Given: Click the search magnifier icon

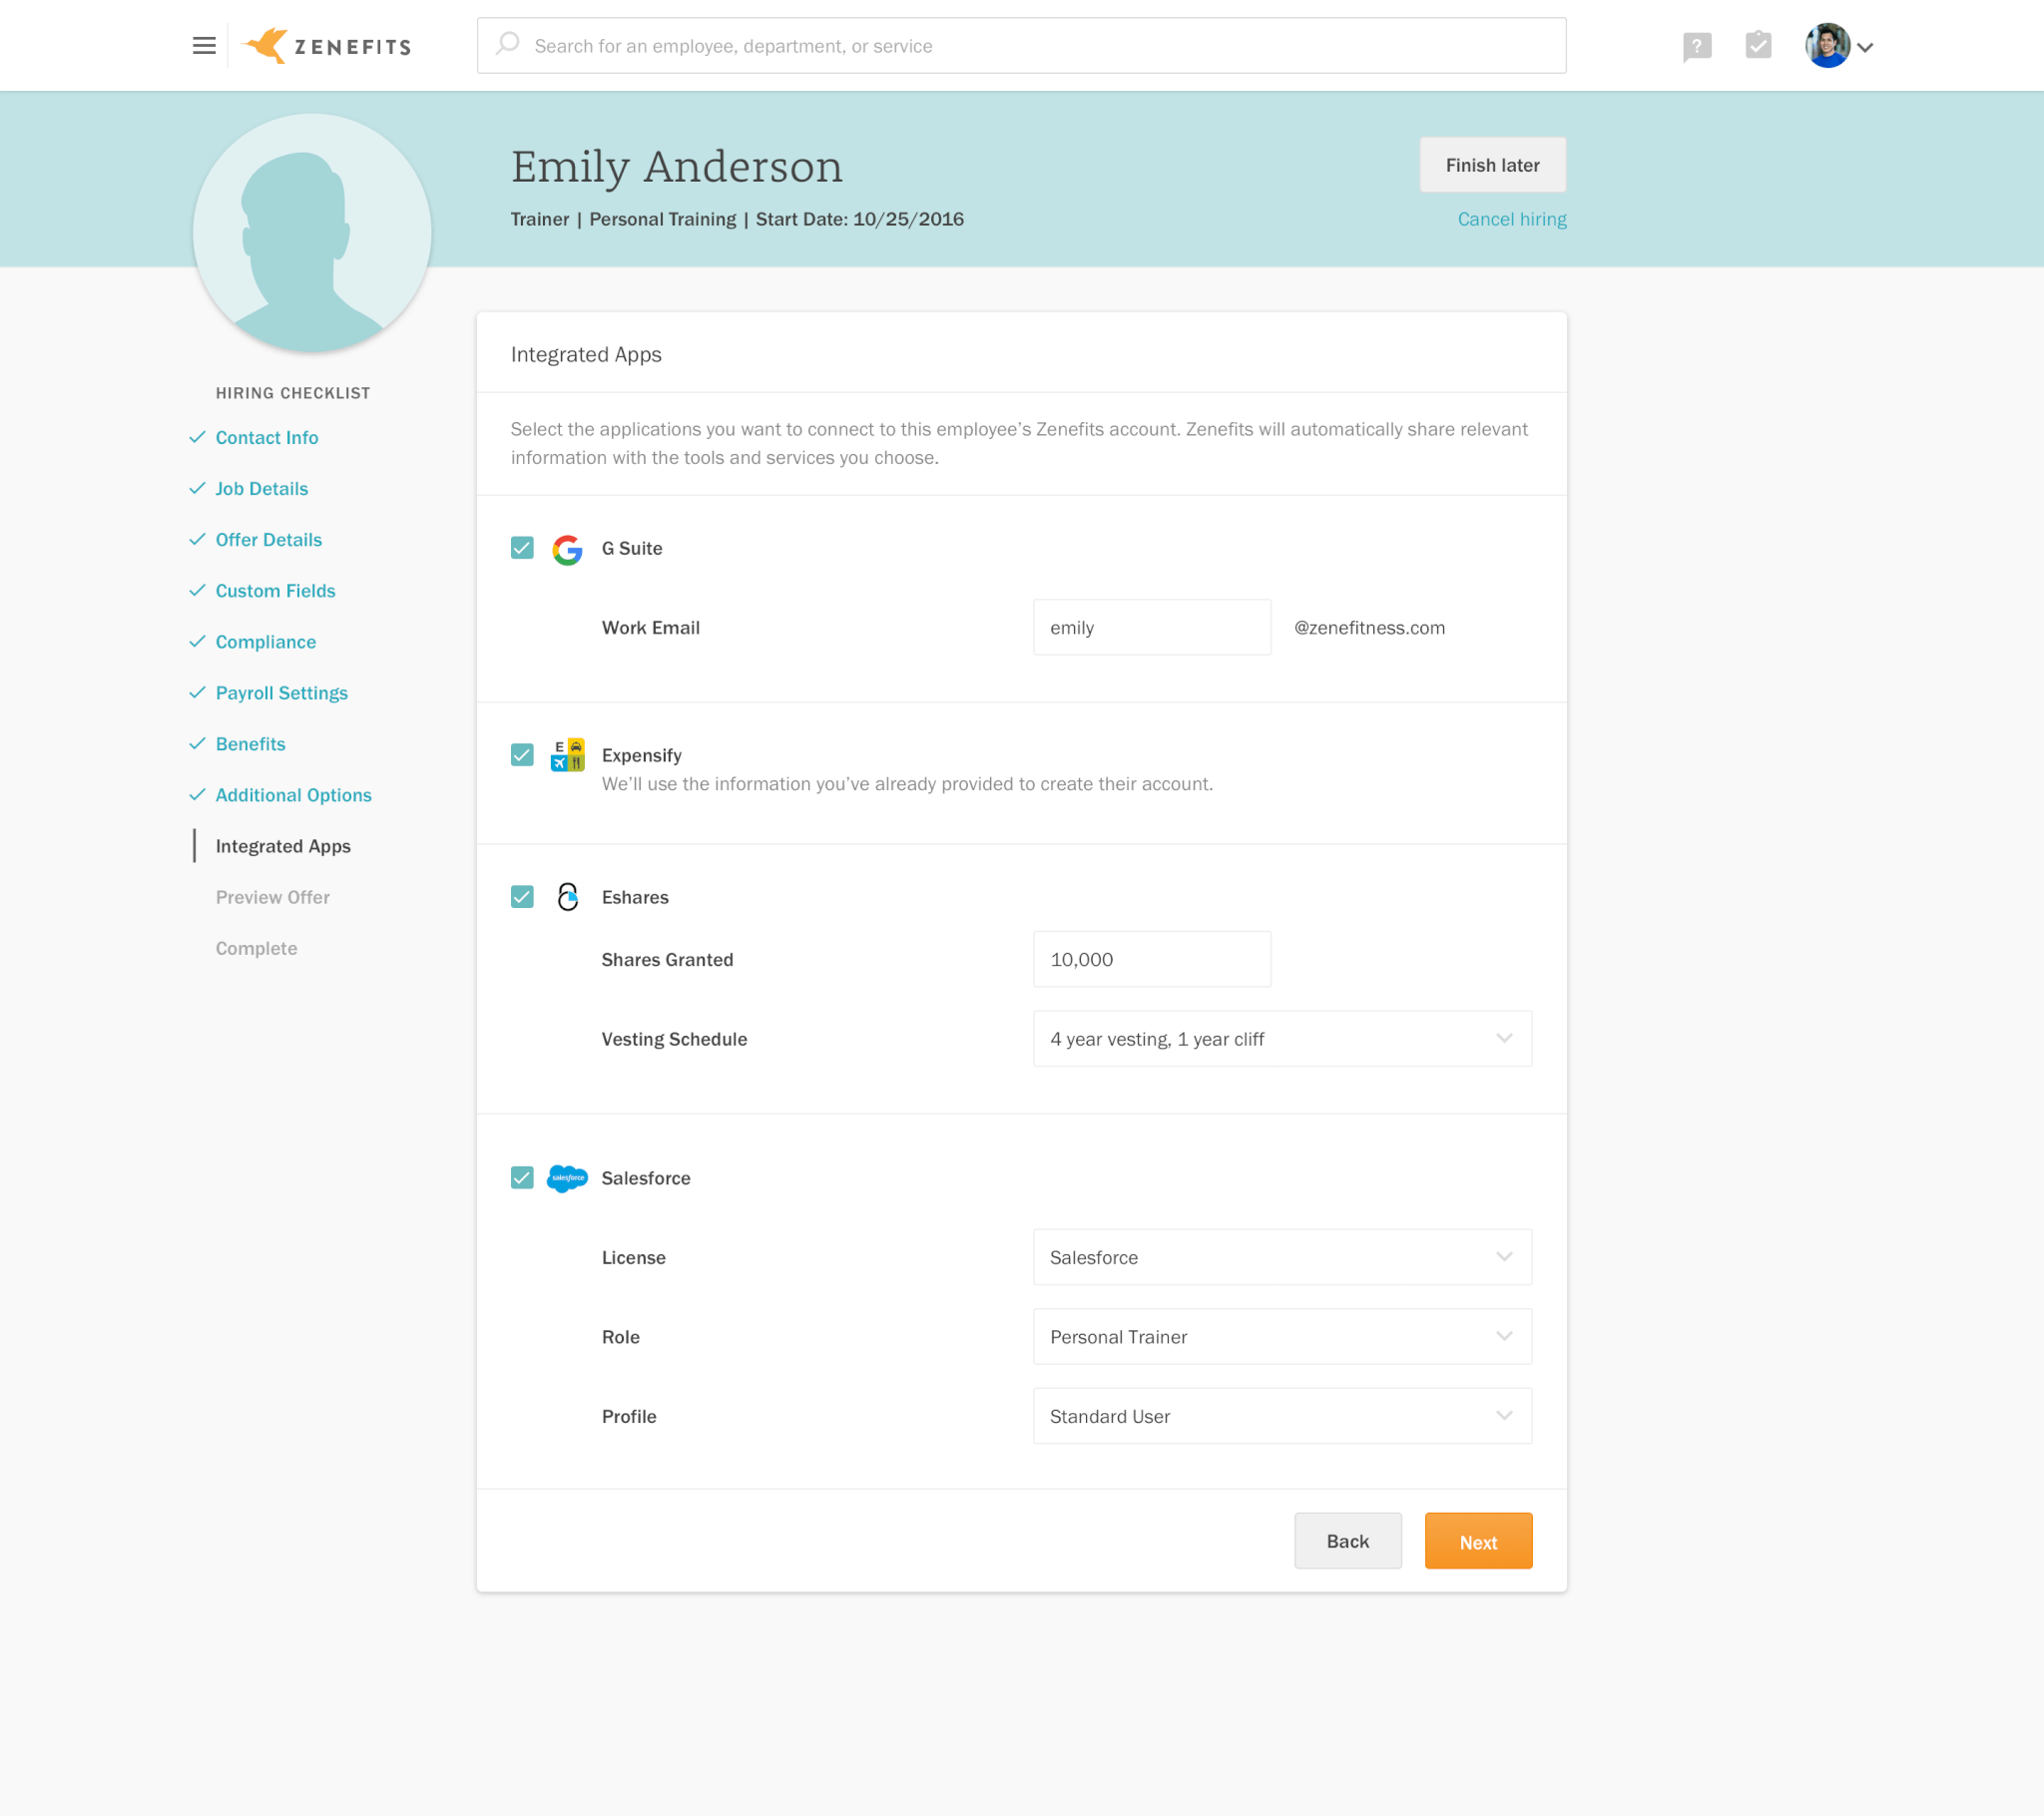Looking at the screenshot, I should click(508, 44).
